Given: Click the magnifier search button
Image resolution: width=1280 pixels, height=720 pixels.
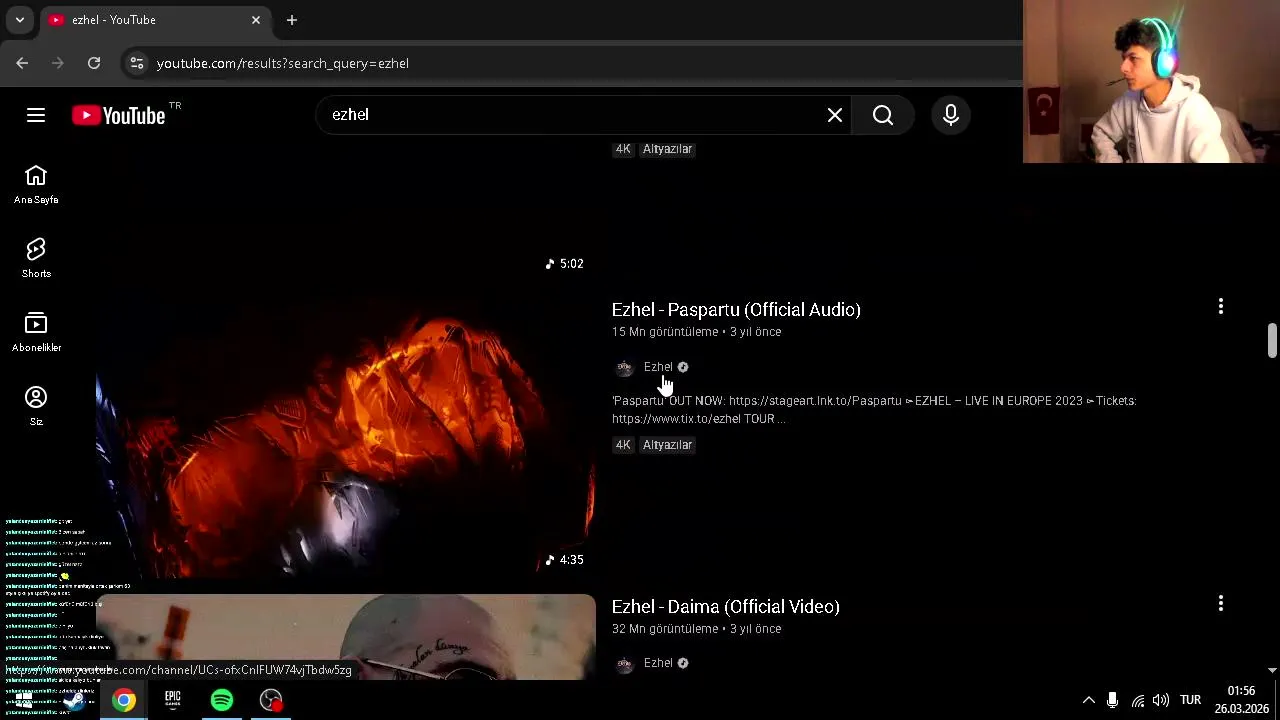Looking at the screenshot, I should click(x=883, y=115).
